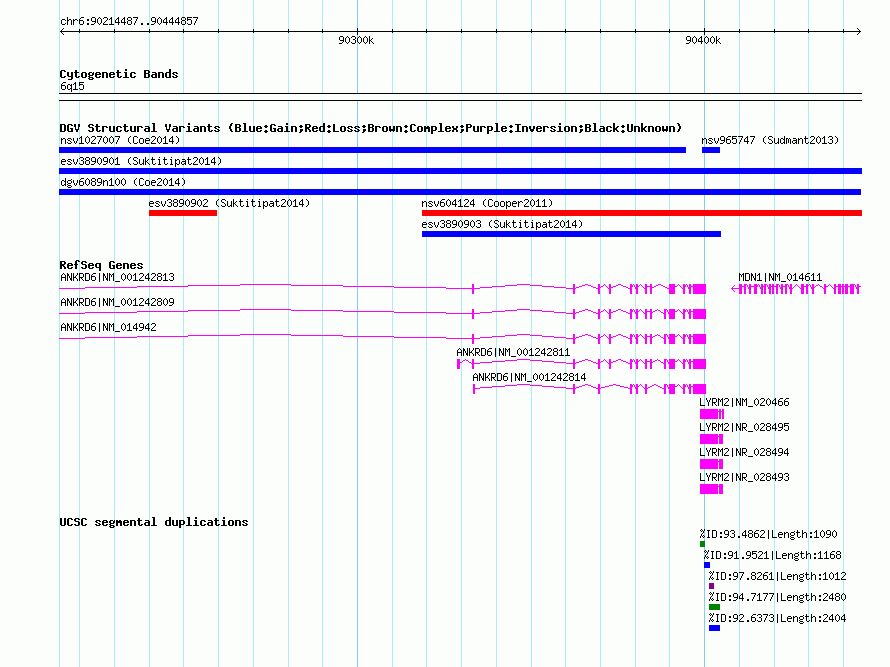Image resolution: width=890 pixels, height=667 pixels.
Task: Click the LYRM2|NR_028493 label
Action: tap(744, 477)
